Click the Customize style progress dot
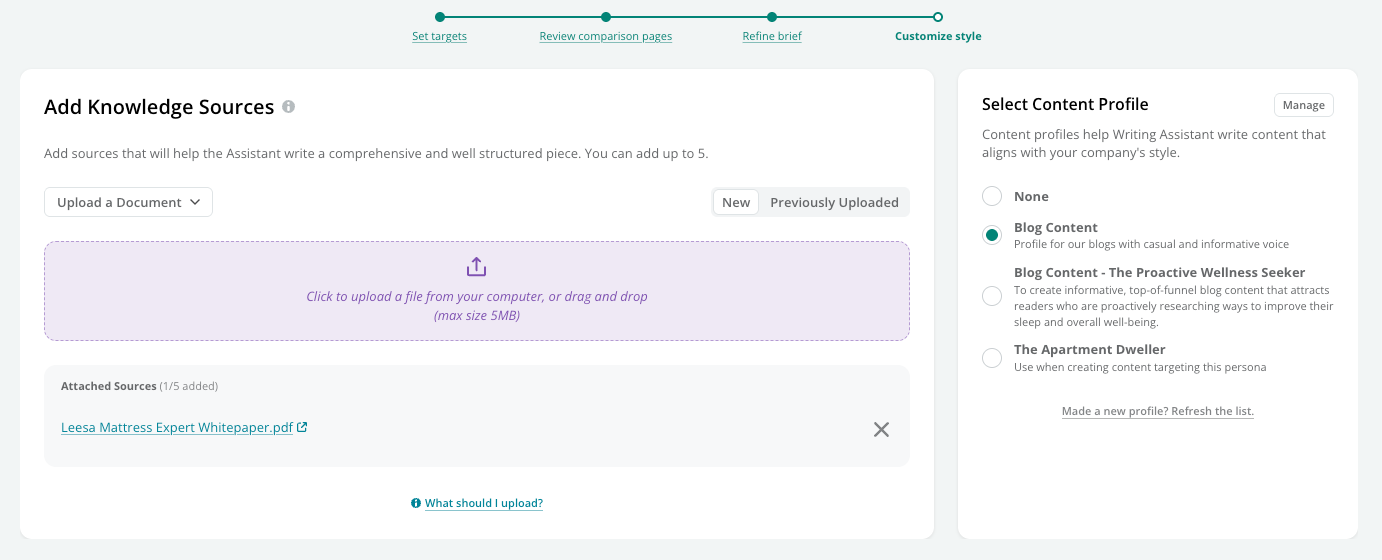Viewport: 1382px width, 560px height. click(938, 16)
